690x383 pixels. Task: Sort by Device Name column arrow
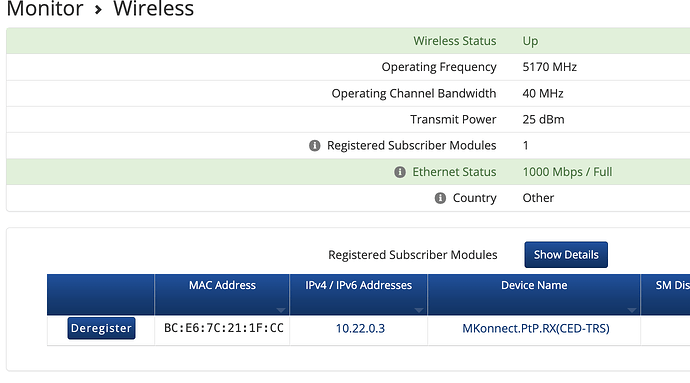631,310
